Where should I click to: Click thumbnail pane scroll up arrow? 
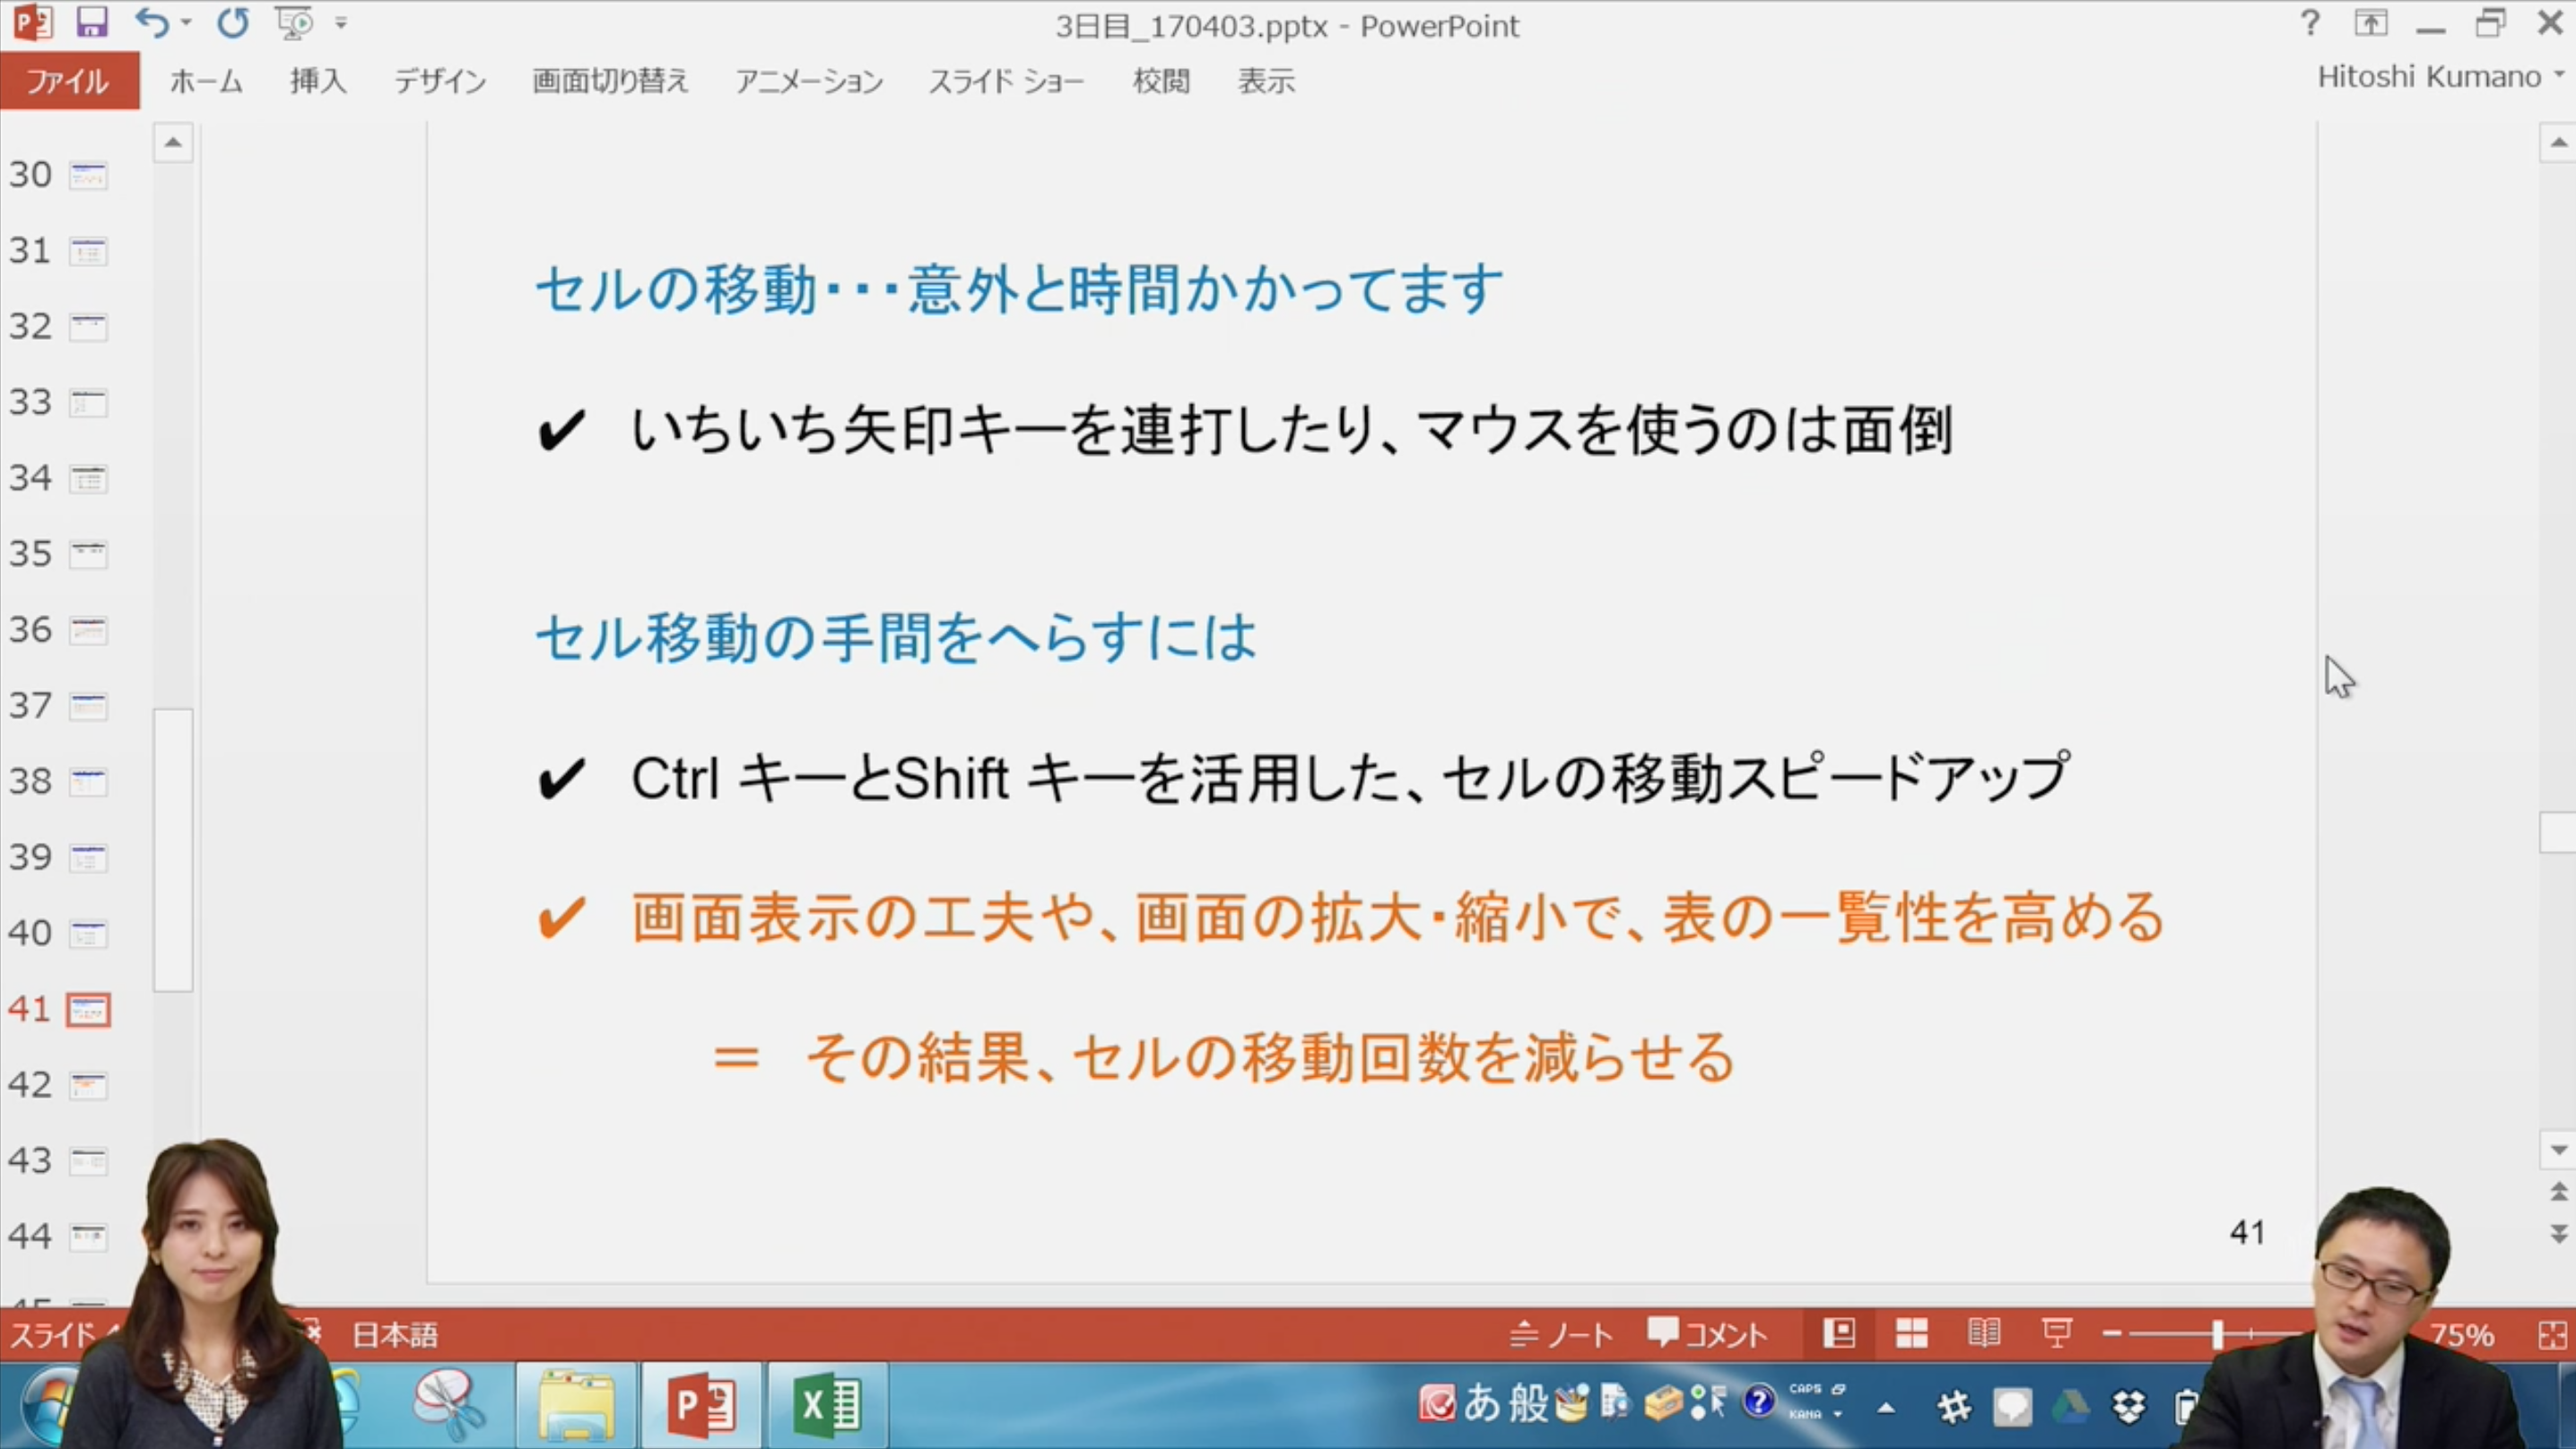click(x=173, y=143)
